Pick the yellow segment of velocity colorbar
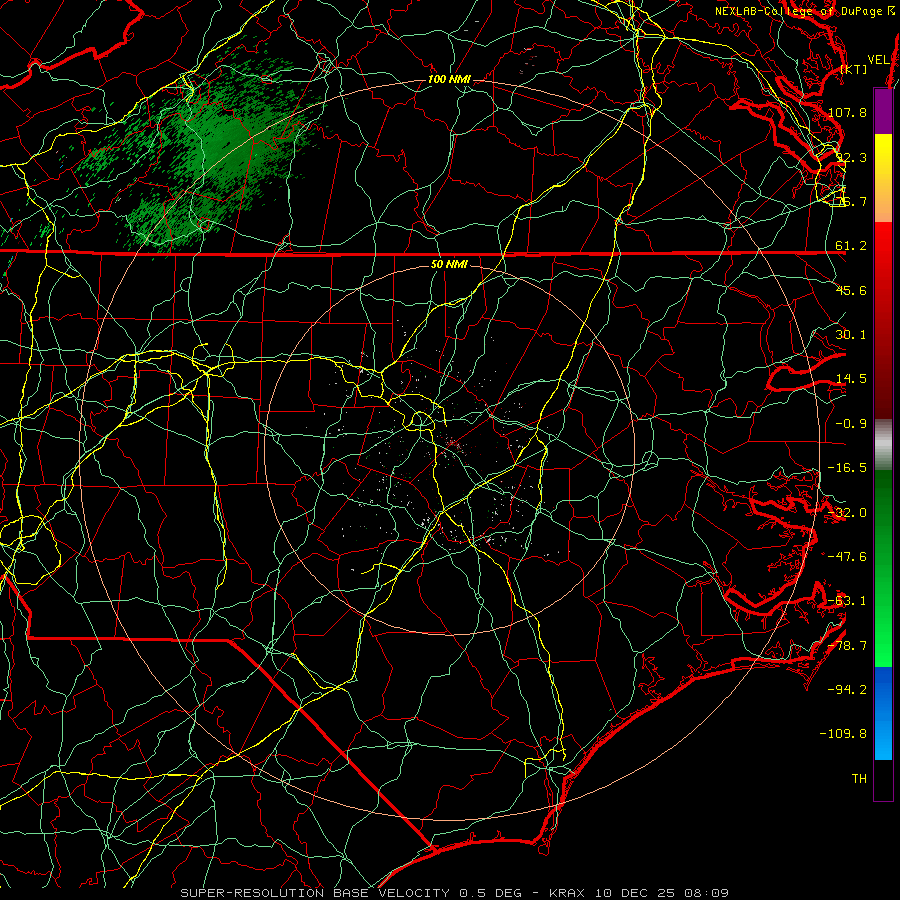Image resolution: width=900 pixels, height=900 pixels. [883, 178]
